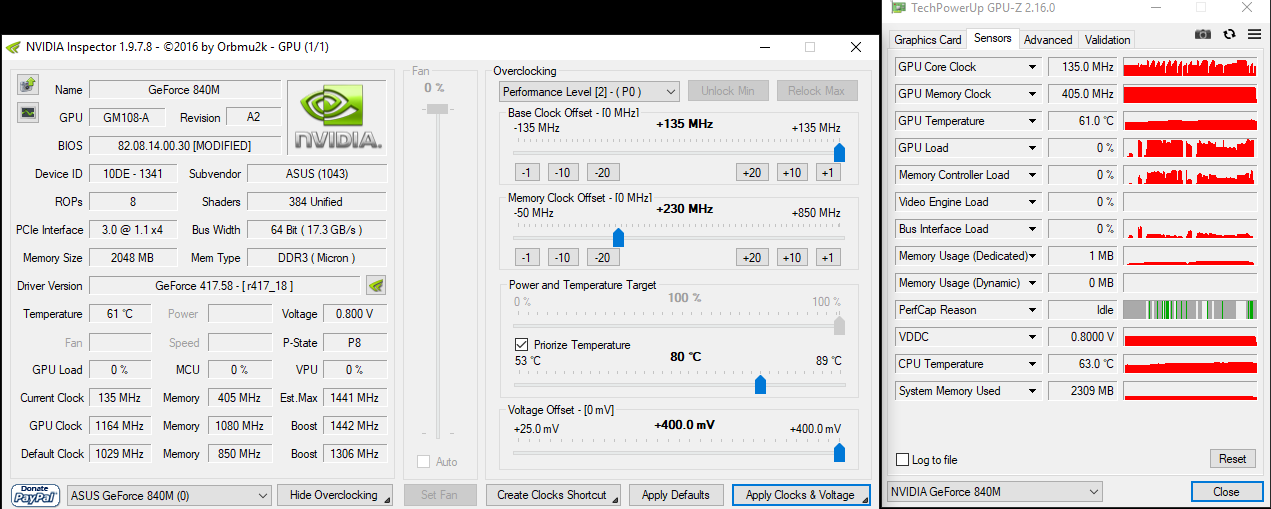Expand the System Memory Used dropdown
This screenshot has width=1271, height=509.
[1033, 391]
